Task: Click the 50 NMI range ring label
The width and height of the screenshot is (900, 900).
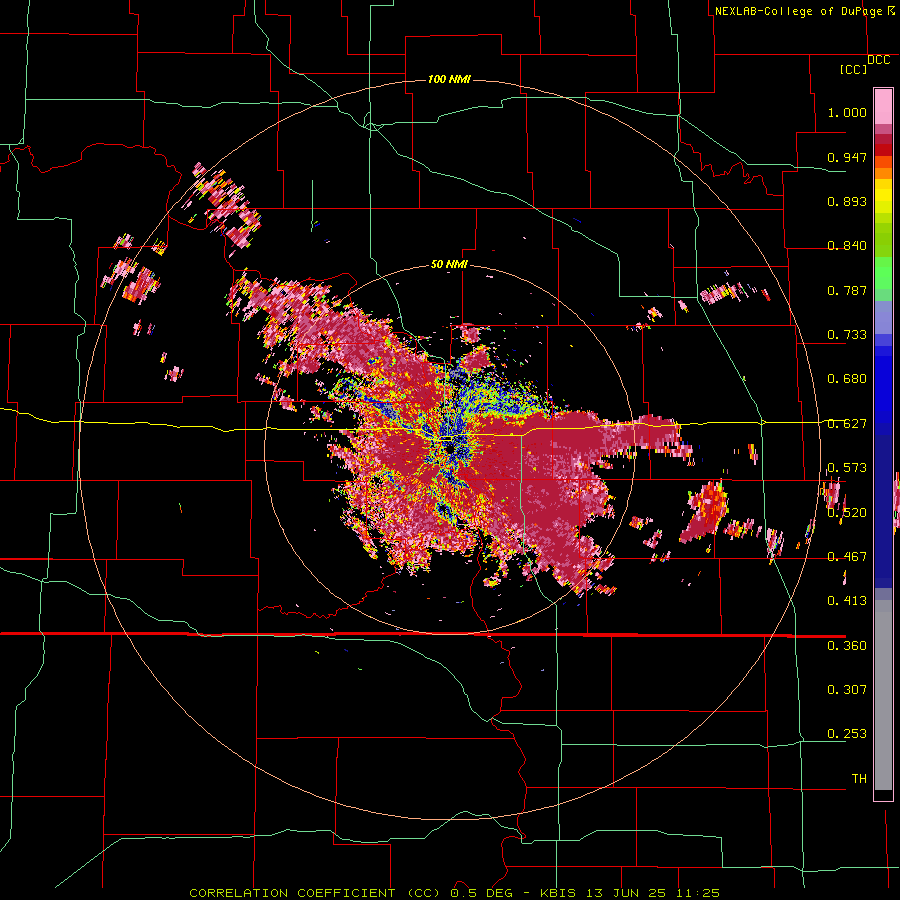Action: (449, 265)
